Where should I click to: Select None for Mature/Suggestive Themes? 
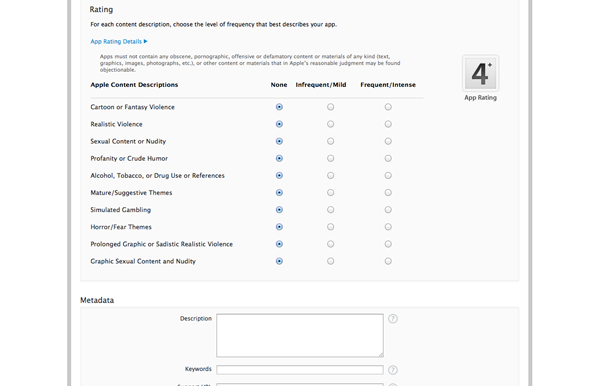(279, 192)
